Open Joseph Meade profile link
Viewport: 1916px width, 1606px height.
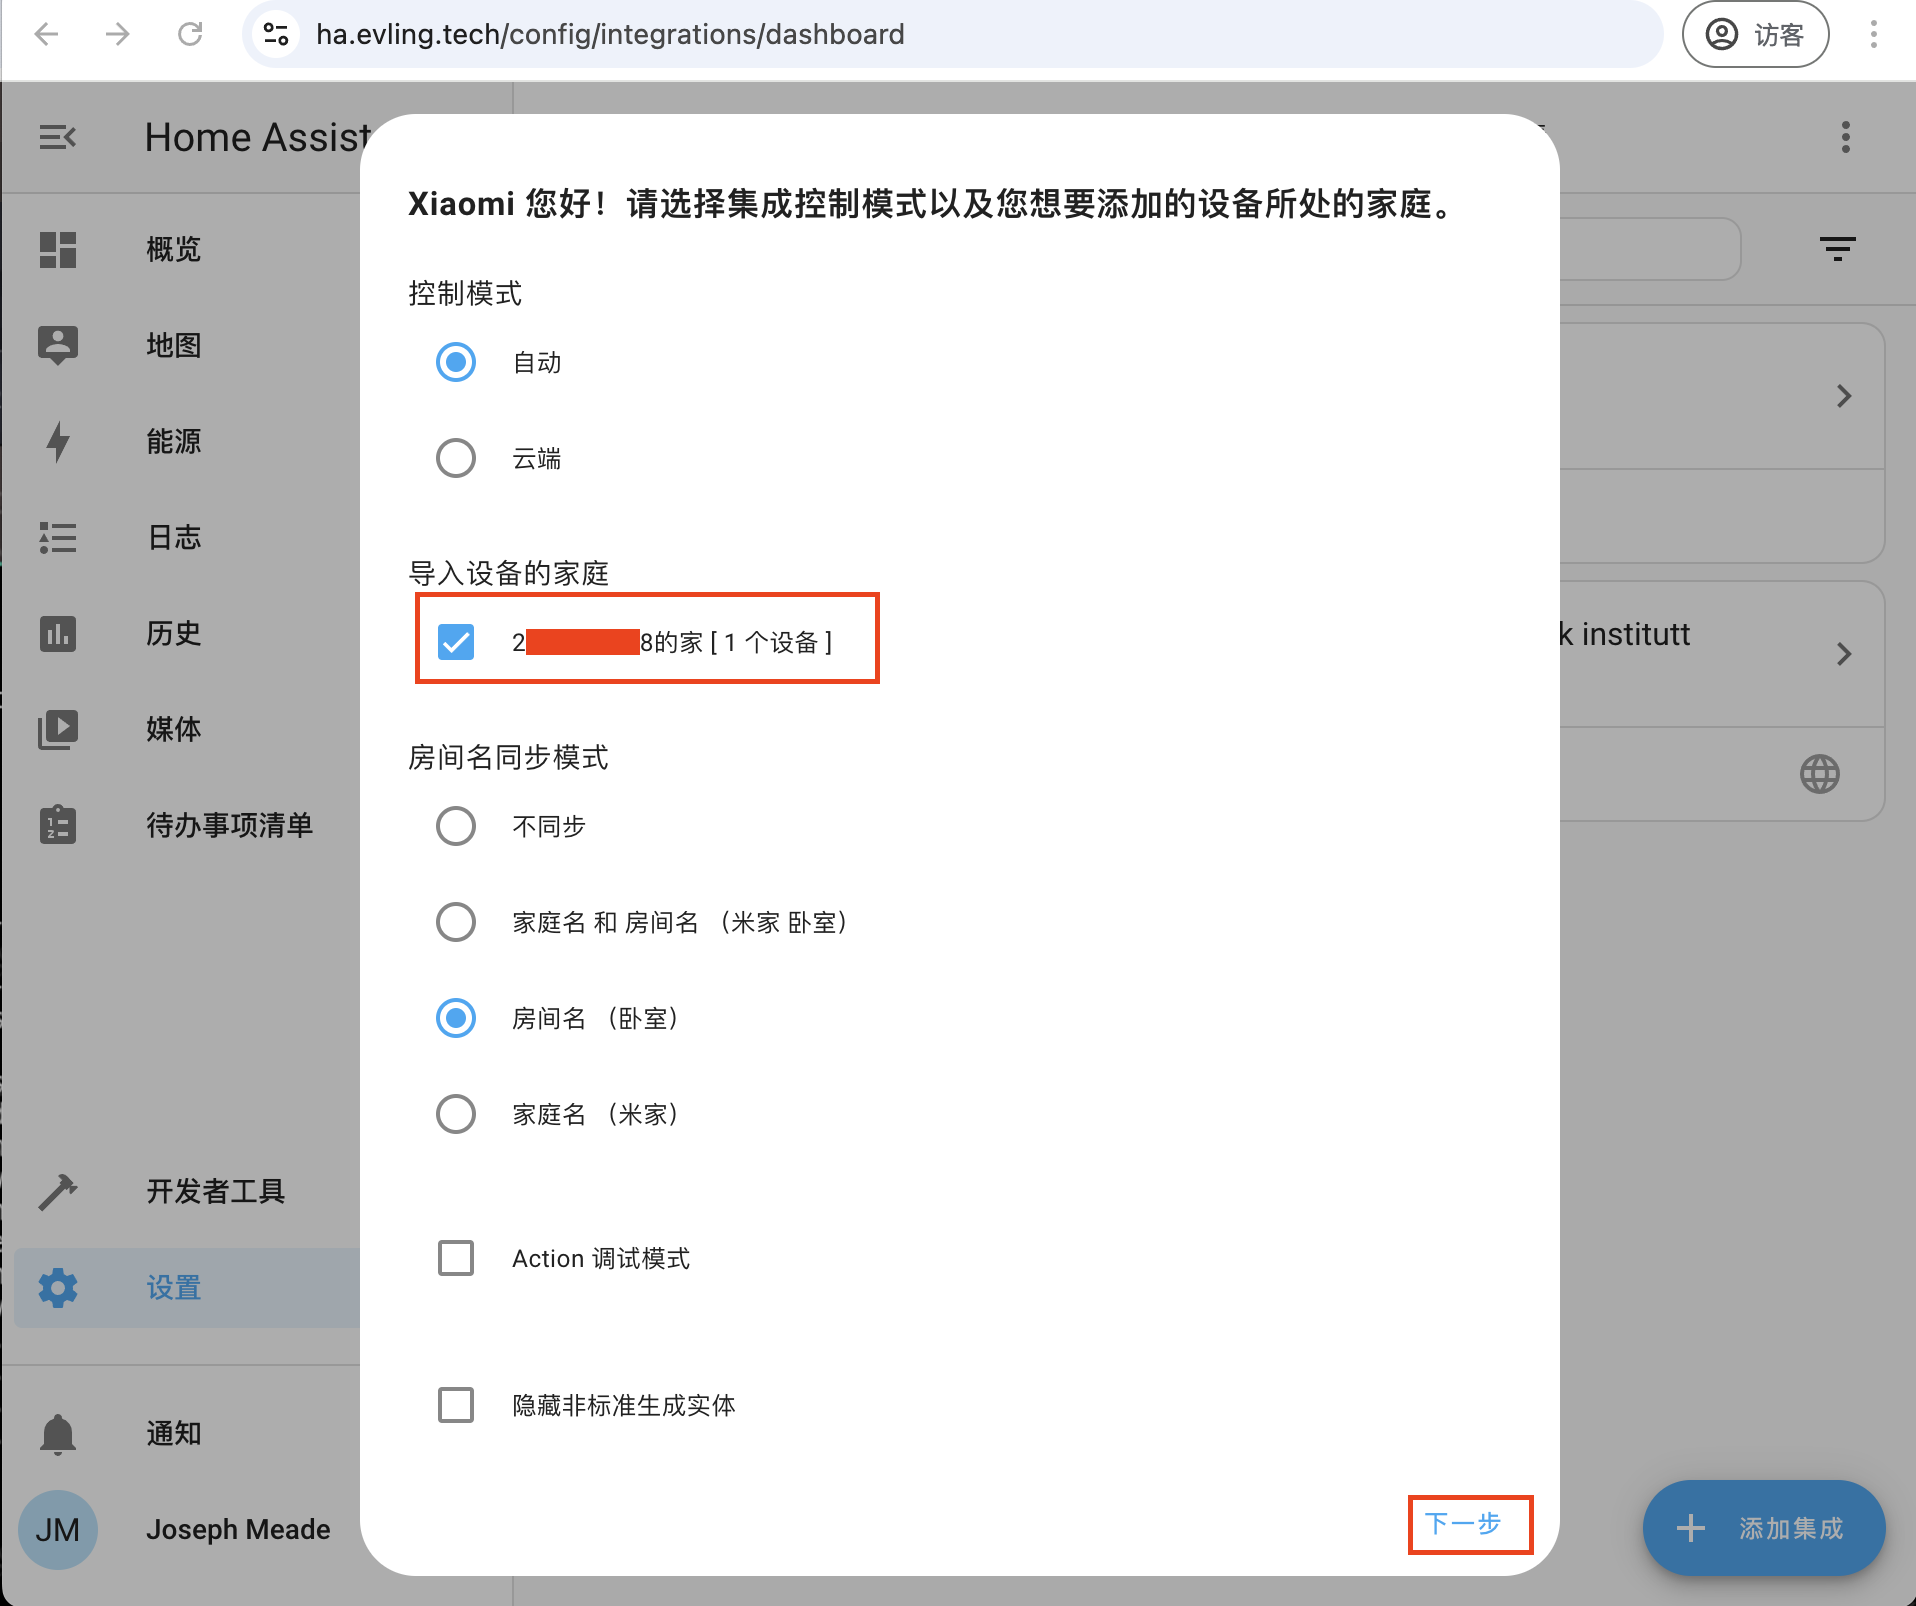click(x=238, y=1530)
